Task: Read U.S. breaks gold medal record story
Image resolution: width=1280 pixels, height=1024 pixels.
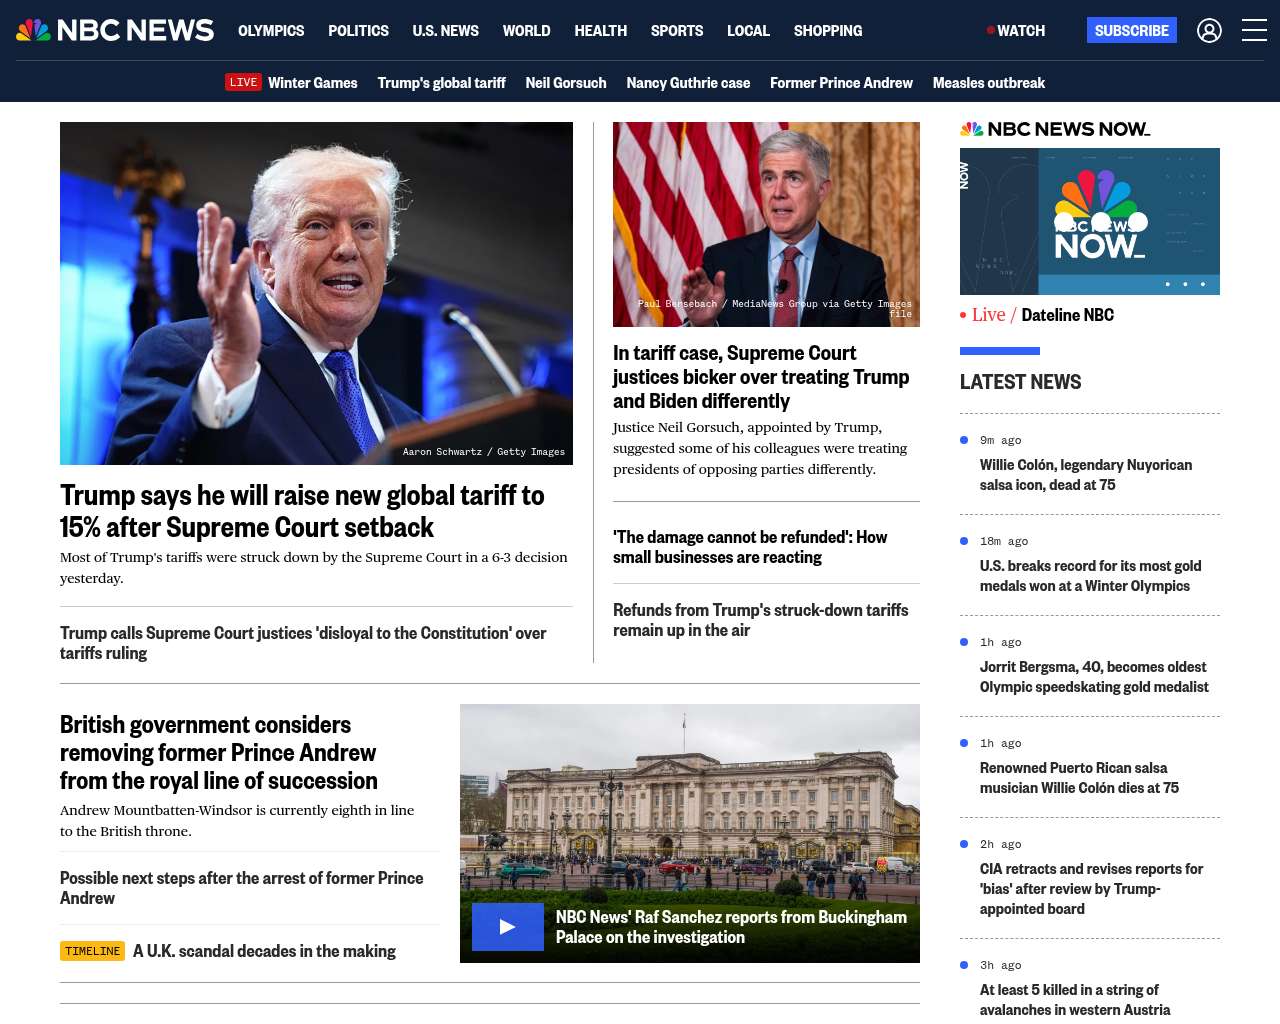Action: tap(1091, 576)
